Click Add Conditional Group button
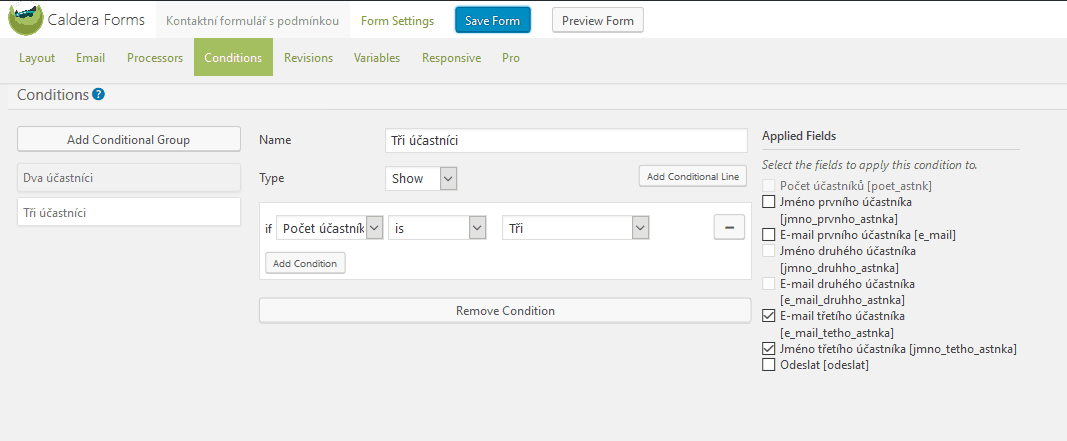The image size is (1067, 441). click(129, 140)
